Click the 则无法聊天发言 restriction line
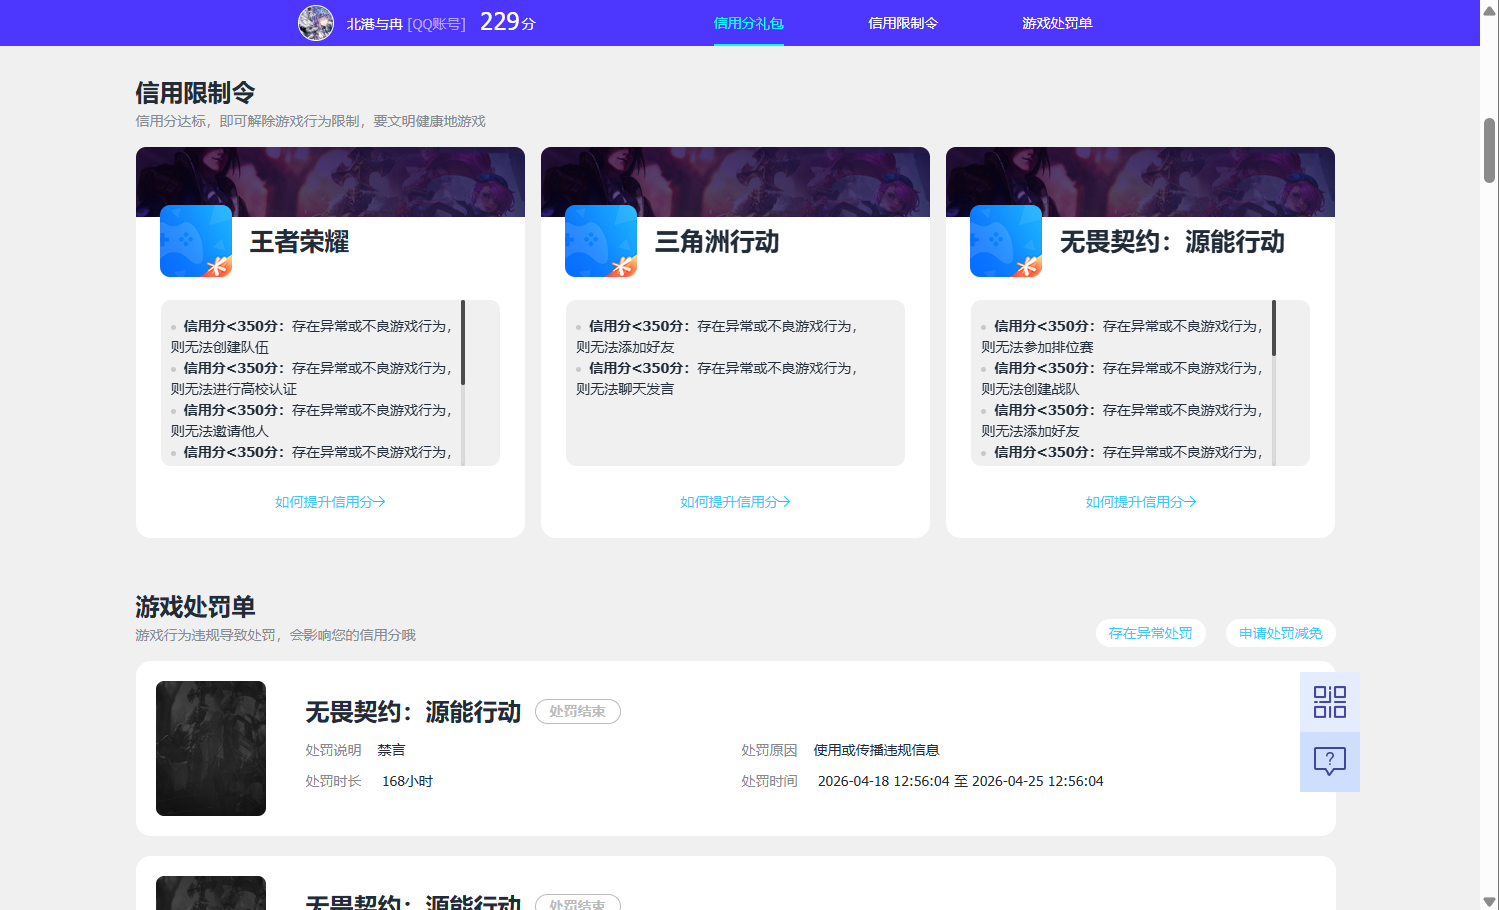 625,389
